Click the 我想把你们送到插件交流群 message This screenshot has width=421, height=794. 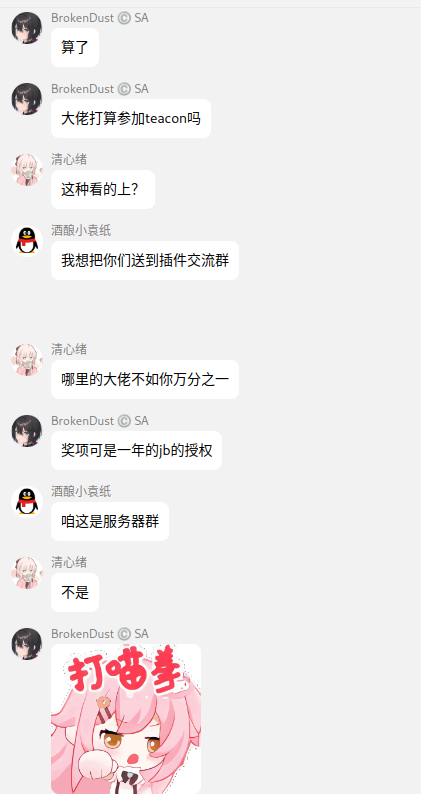(145, 260)
